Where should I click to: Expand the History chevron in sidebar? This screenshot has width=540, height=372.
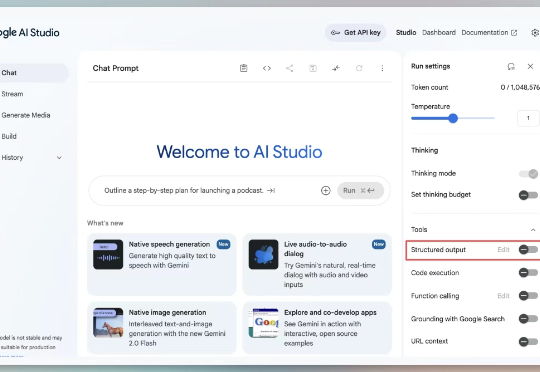click(59, 158)
